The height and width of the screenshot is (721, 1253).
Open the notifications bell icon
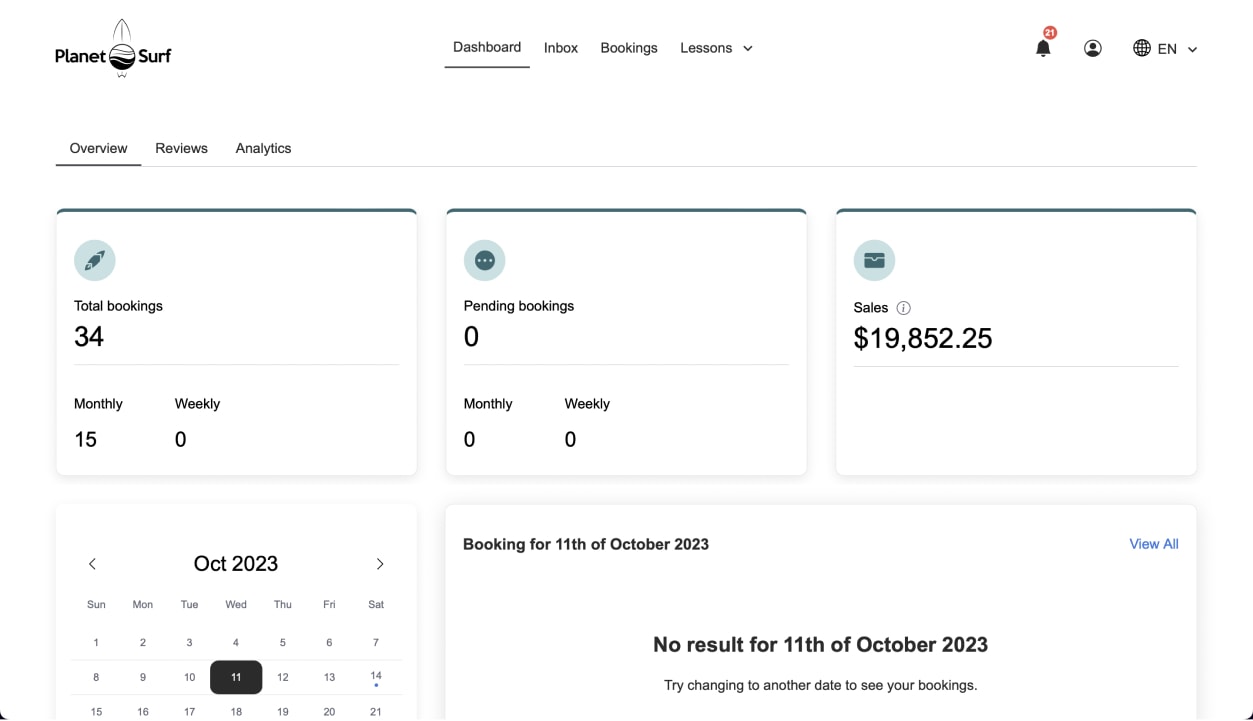[x=1043, y=48]
